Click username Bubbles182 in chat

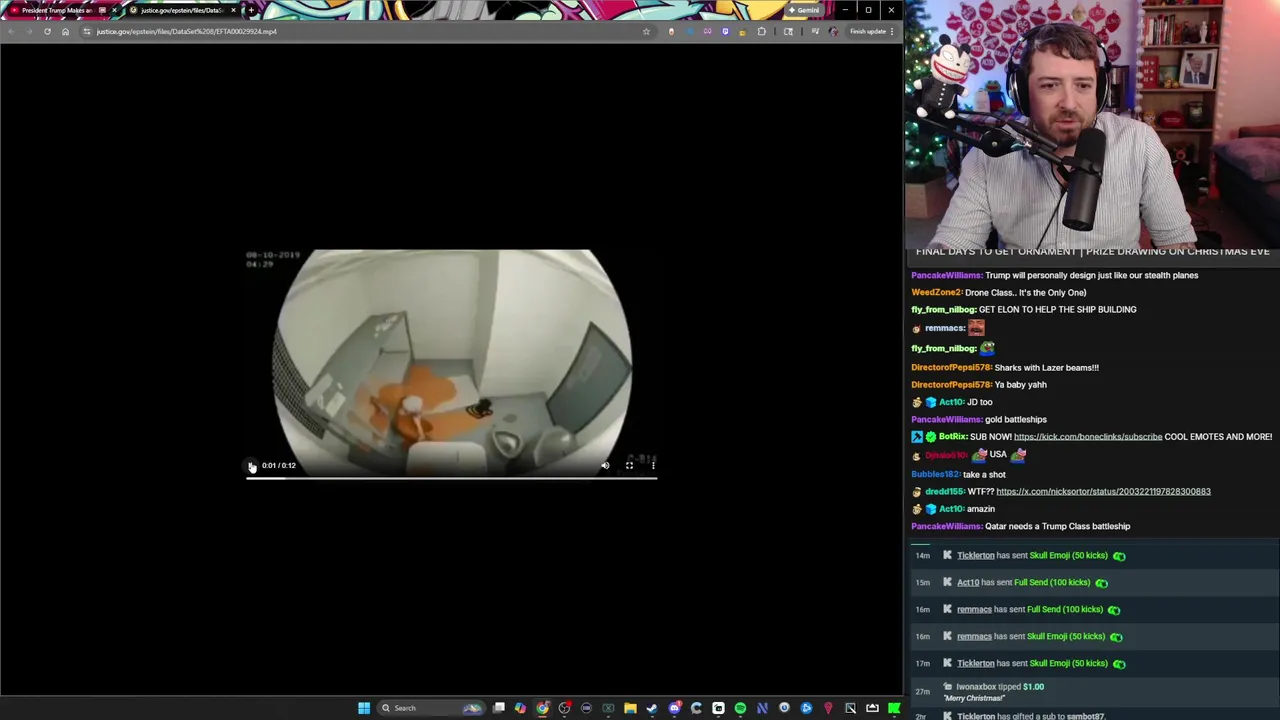(935, 474)
